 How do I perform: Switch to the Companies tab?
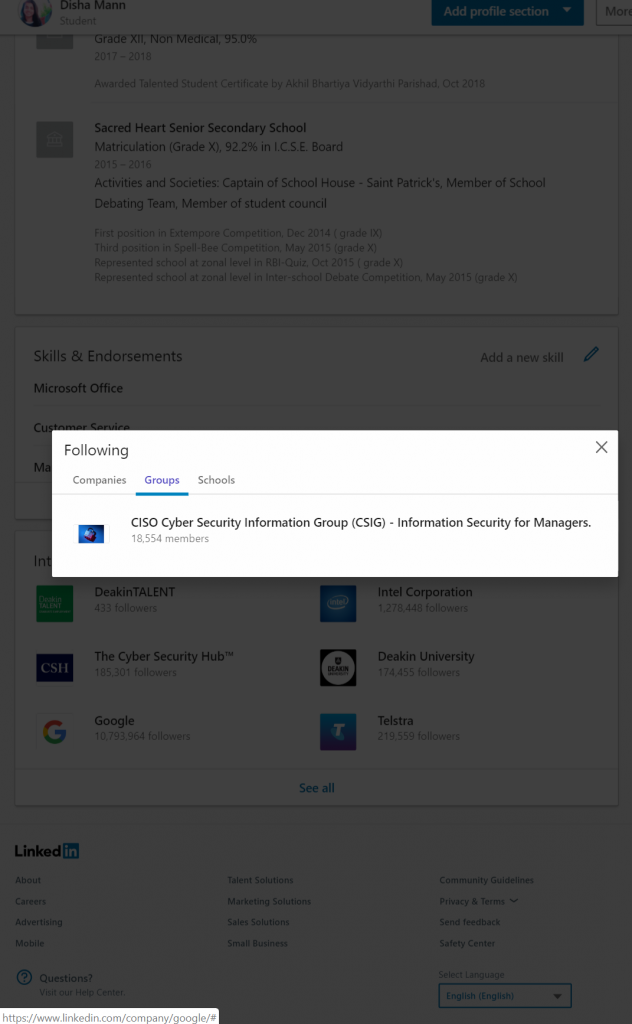(x=99, y=480)
